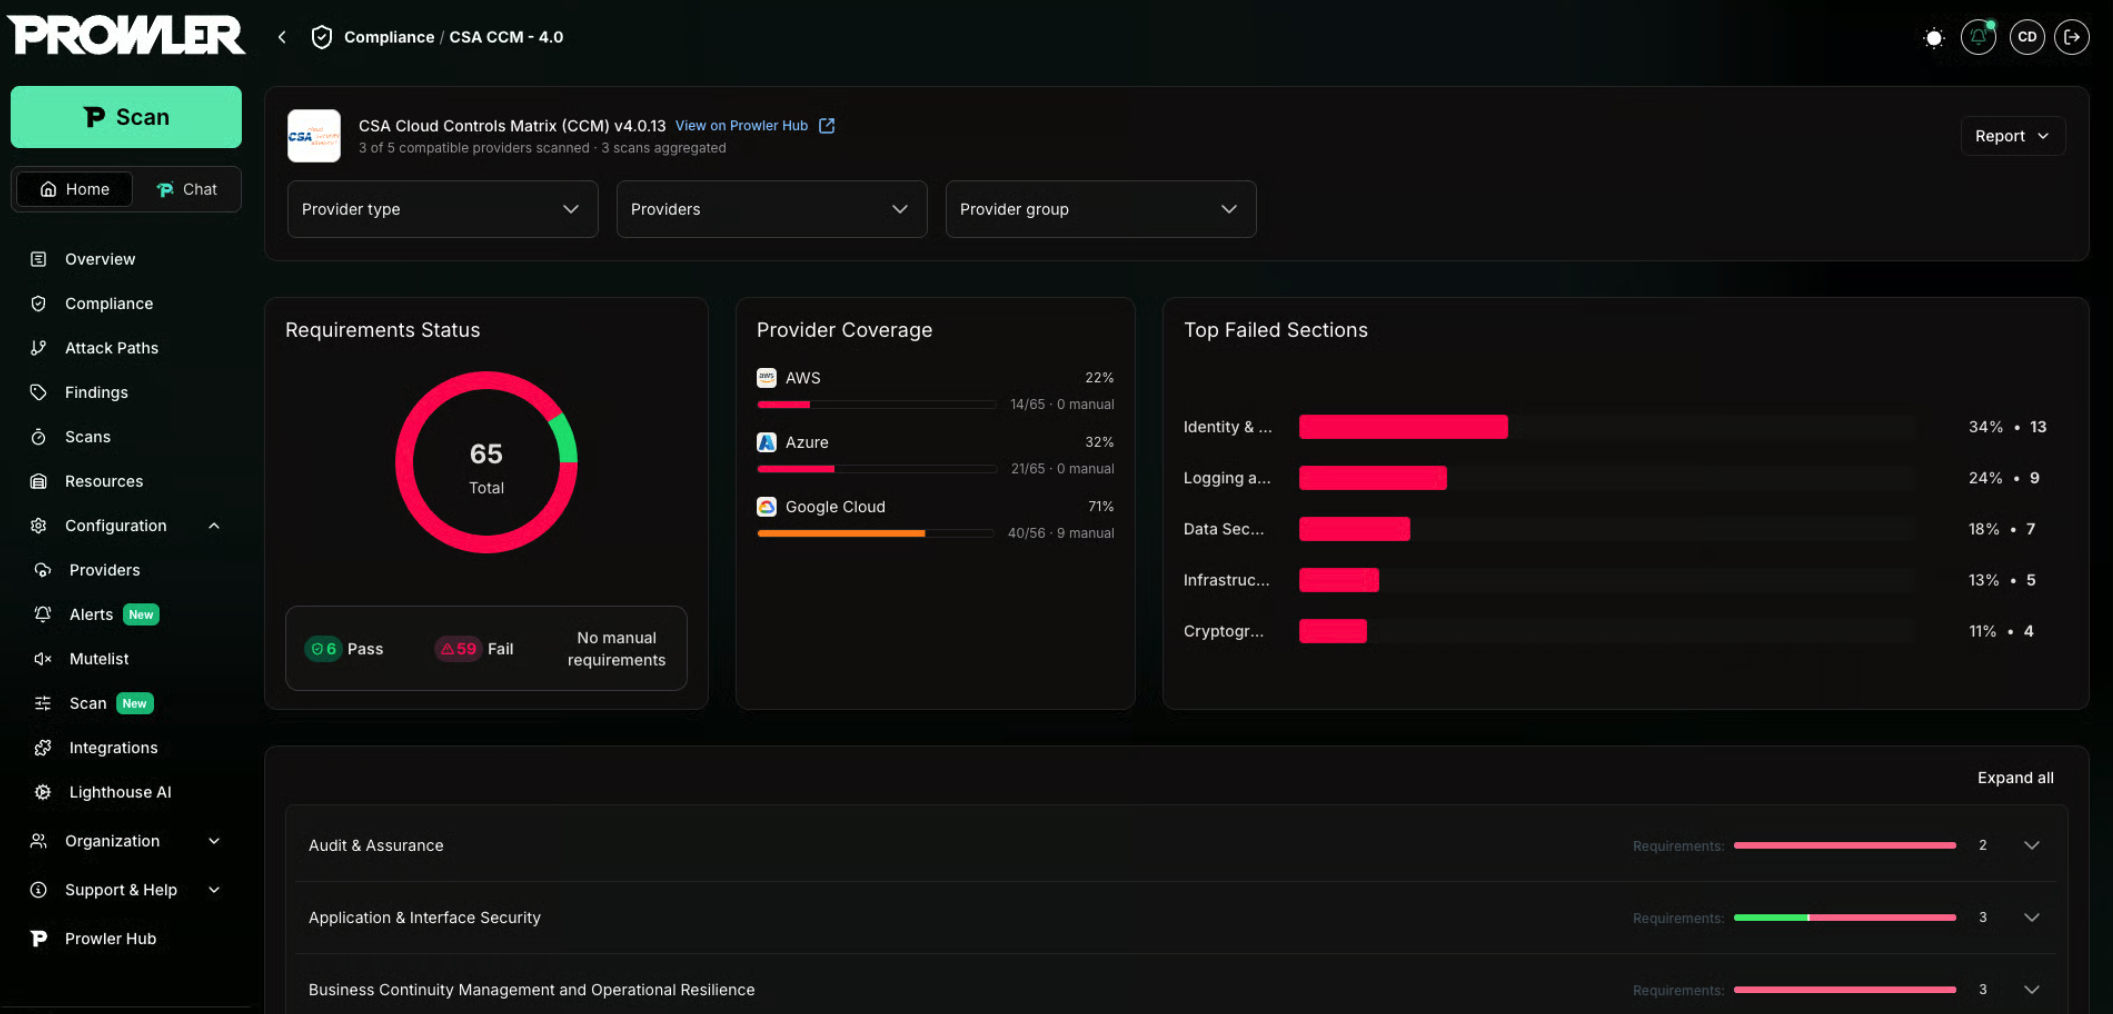Click the sign out icon
The image size is (2113, 1014).
pyautogui.click(x=2072, y=37)
